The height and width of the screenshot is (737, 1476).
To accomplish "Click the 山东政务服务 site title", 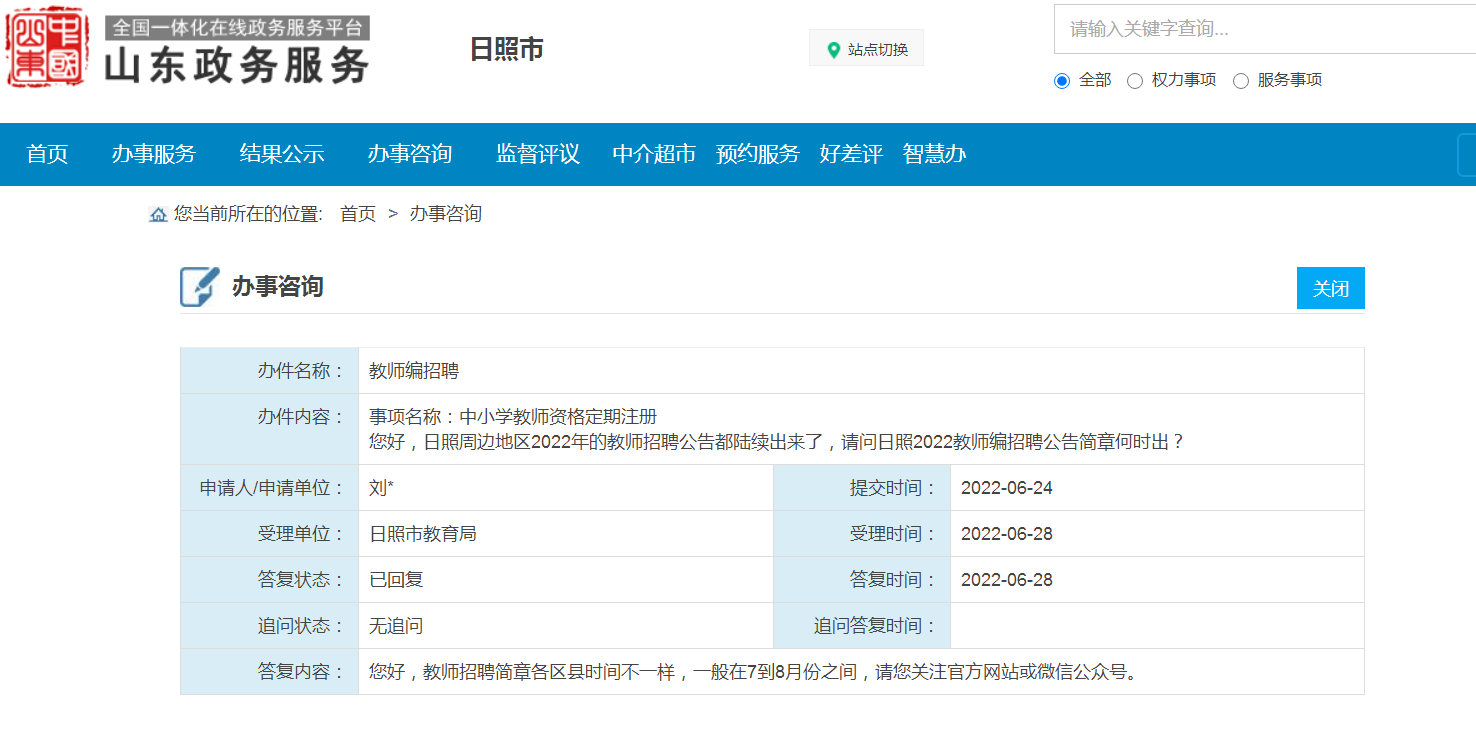I will pos(237,65).
